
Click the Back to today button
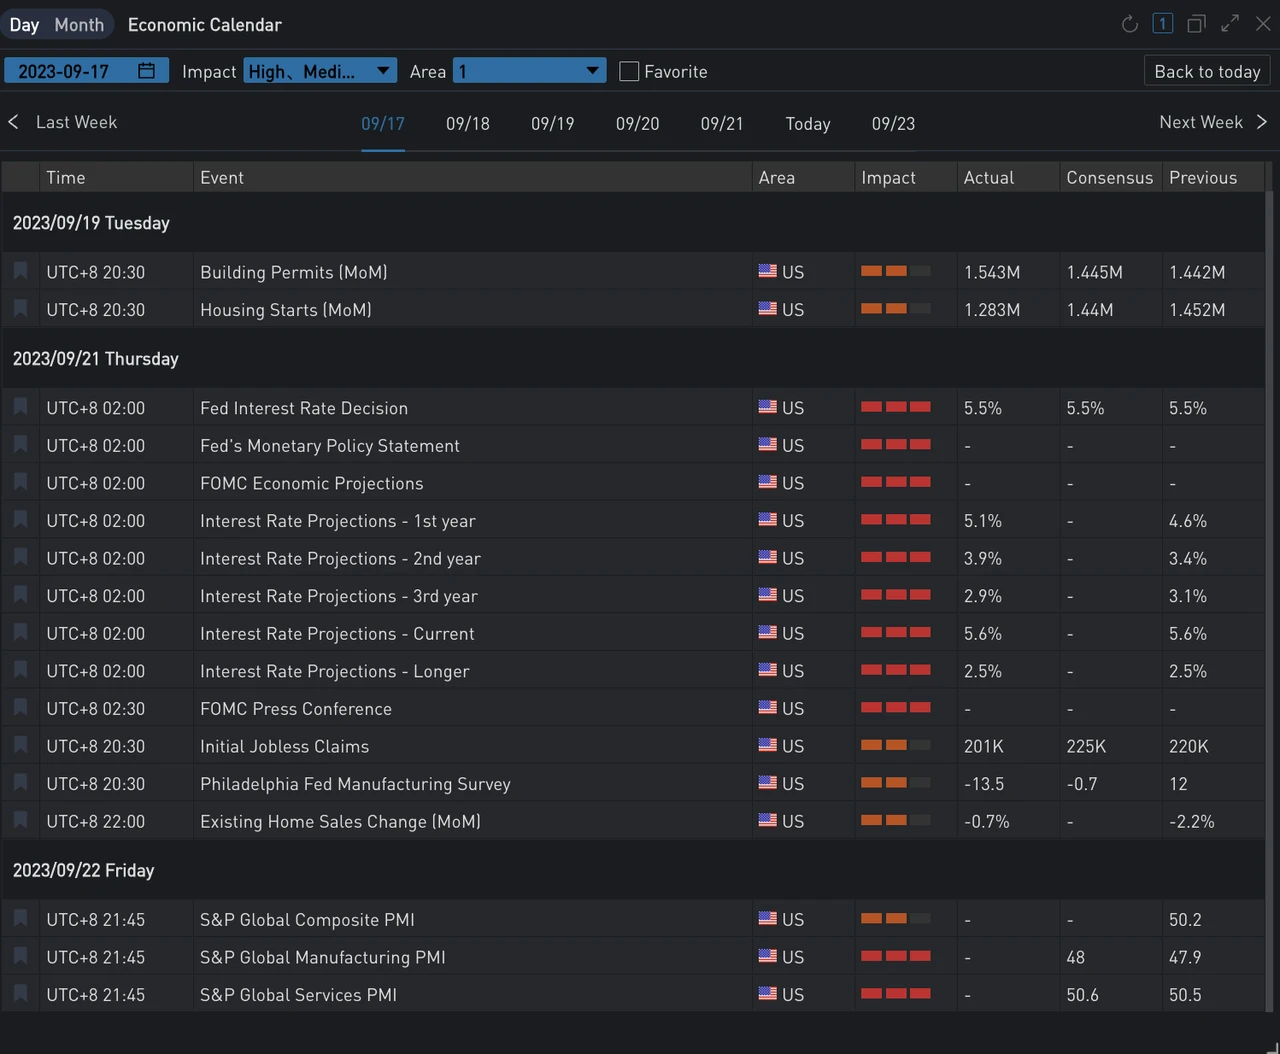tap(1207, 71)
